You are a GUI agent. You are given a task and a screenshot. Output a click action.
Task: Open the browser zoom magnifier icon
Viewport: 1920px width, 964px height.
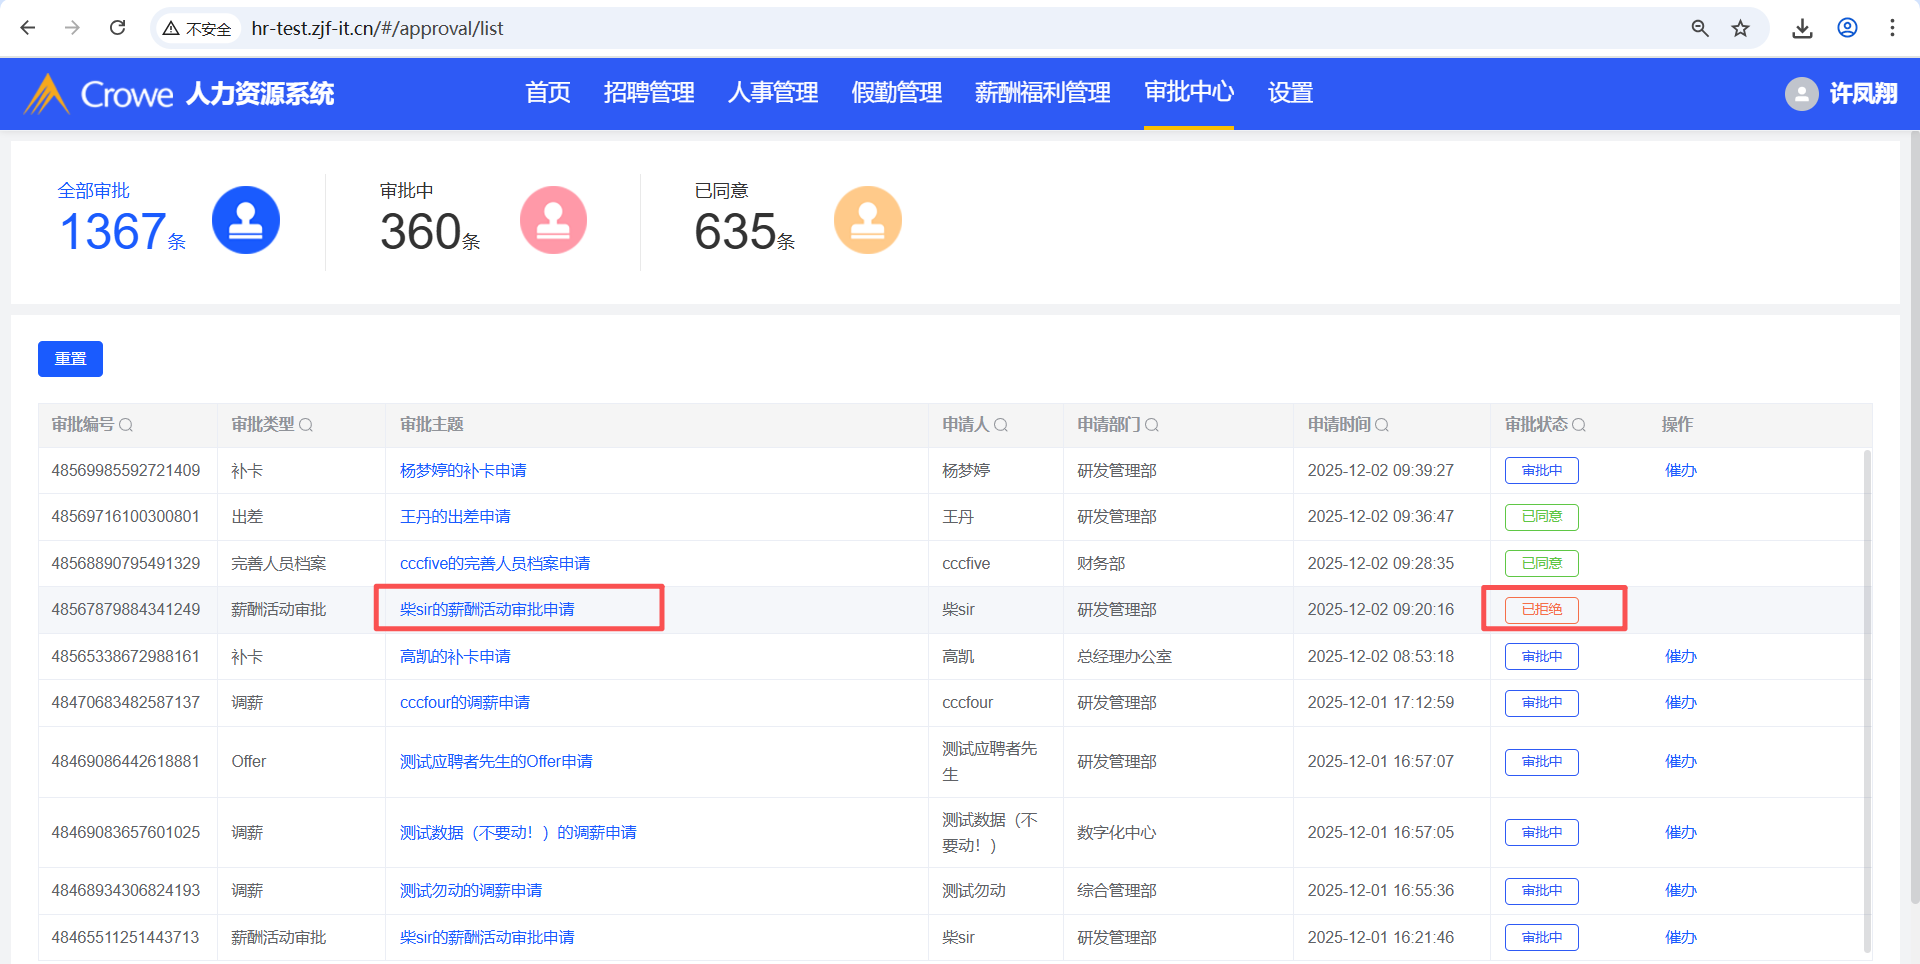tap(1700, 28)
